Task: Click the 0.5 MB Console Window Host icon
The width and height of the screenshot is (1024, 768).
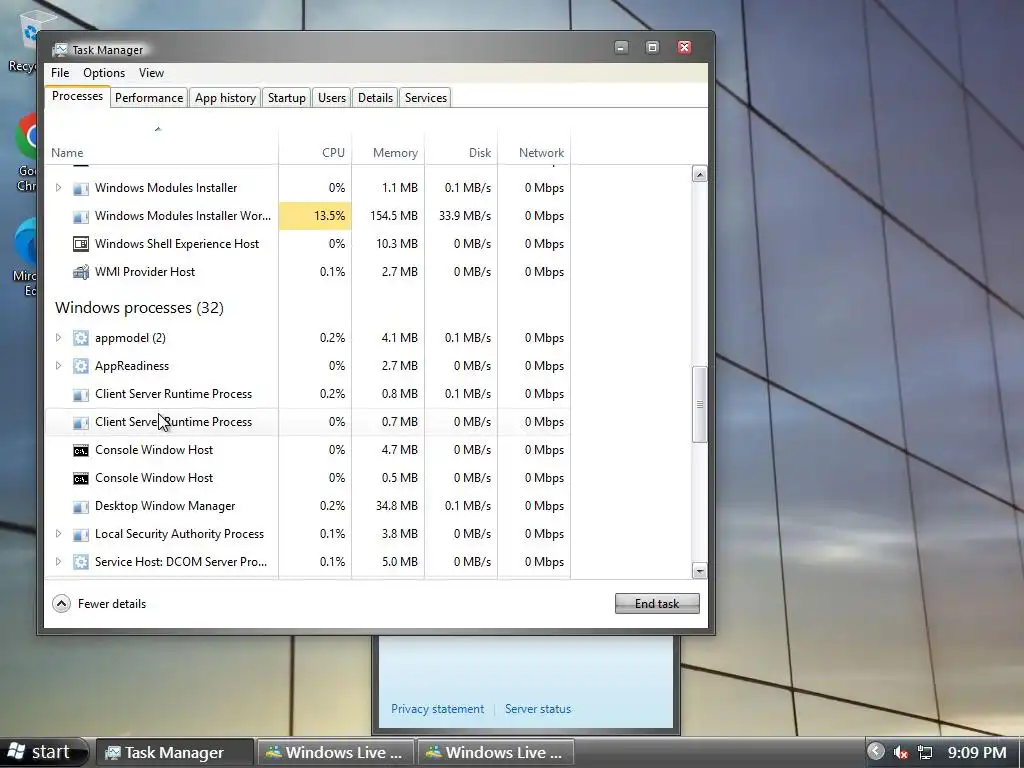Action: pyautogui.click(x=80, y=479)
